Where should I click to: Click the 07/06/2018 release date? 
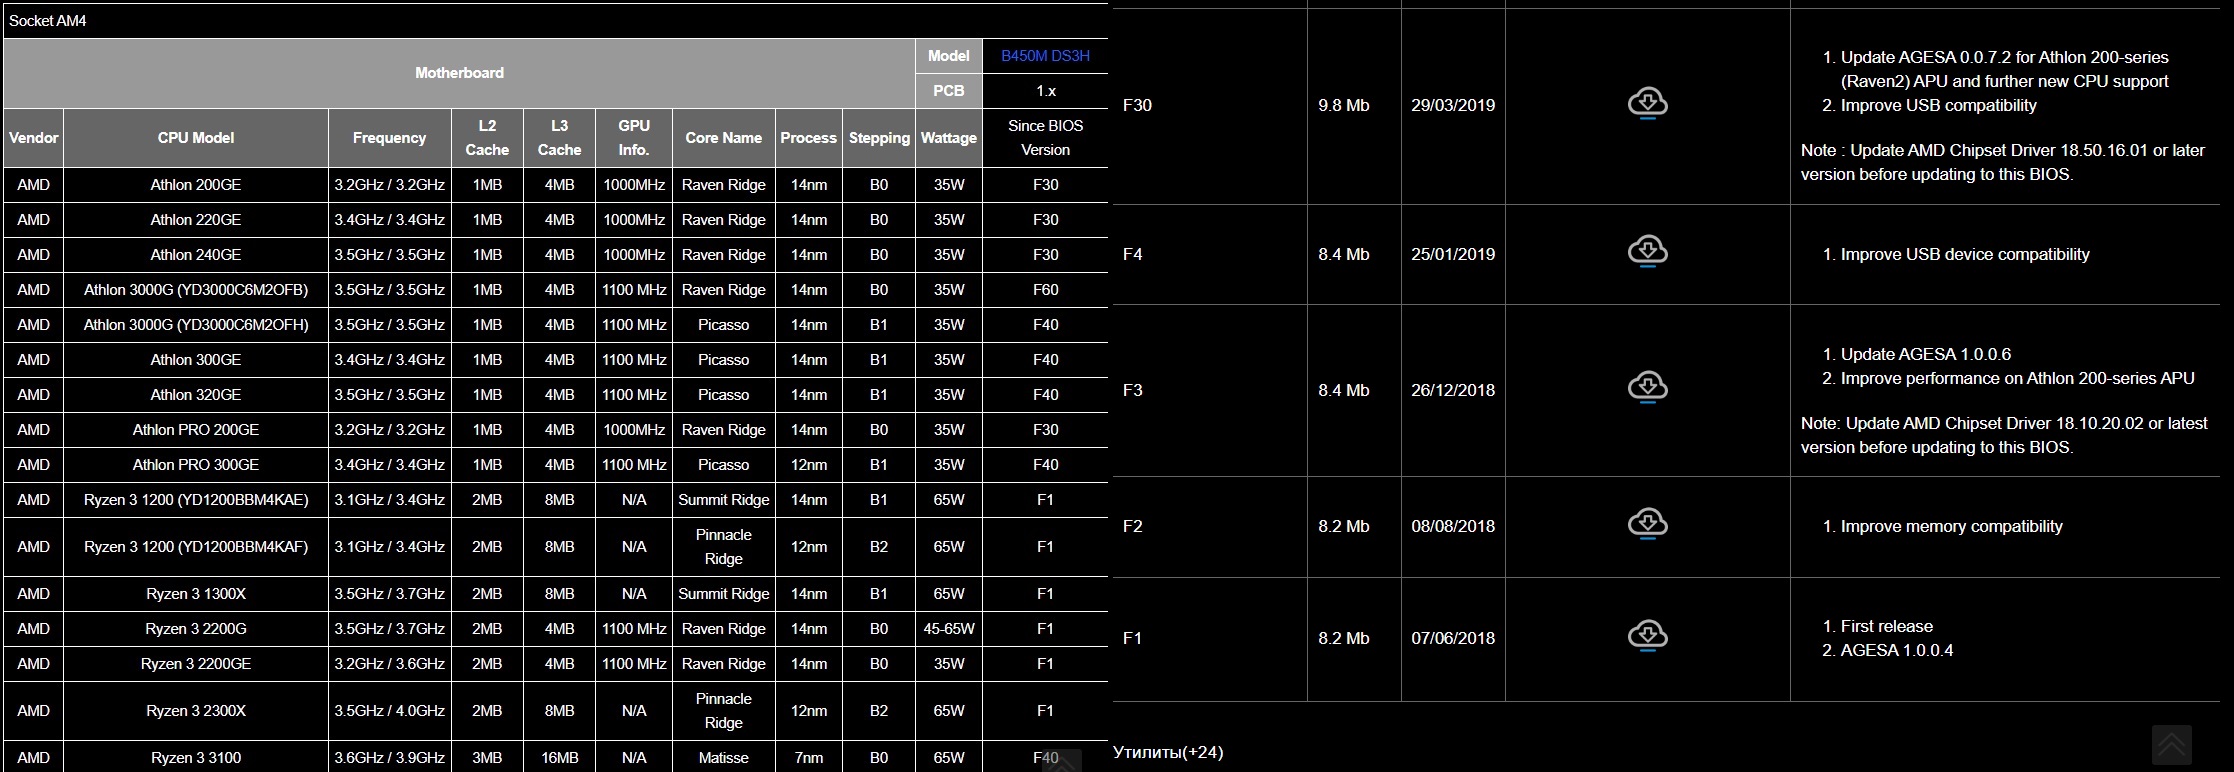(1453, 638)
